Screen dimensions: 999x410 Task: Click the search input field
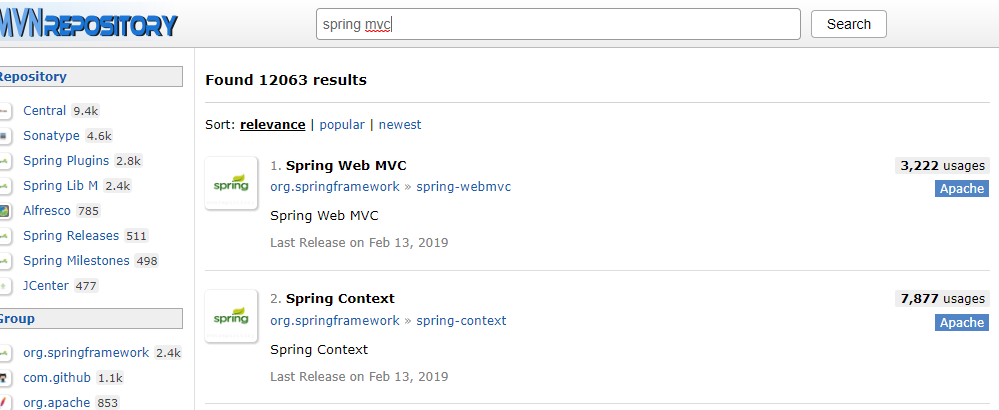click(558, 24)
